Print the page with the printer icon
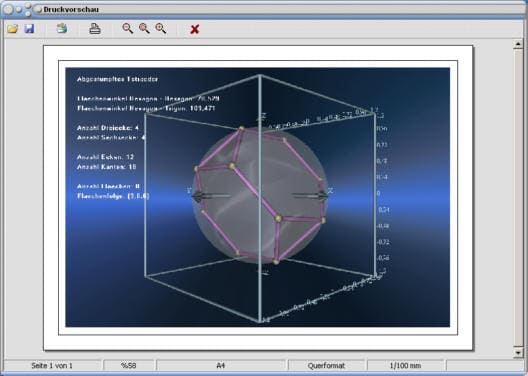Screen dimensions: 528x376 coord(95,29)
